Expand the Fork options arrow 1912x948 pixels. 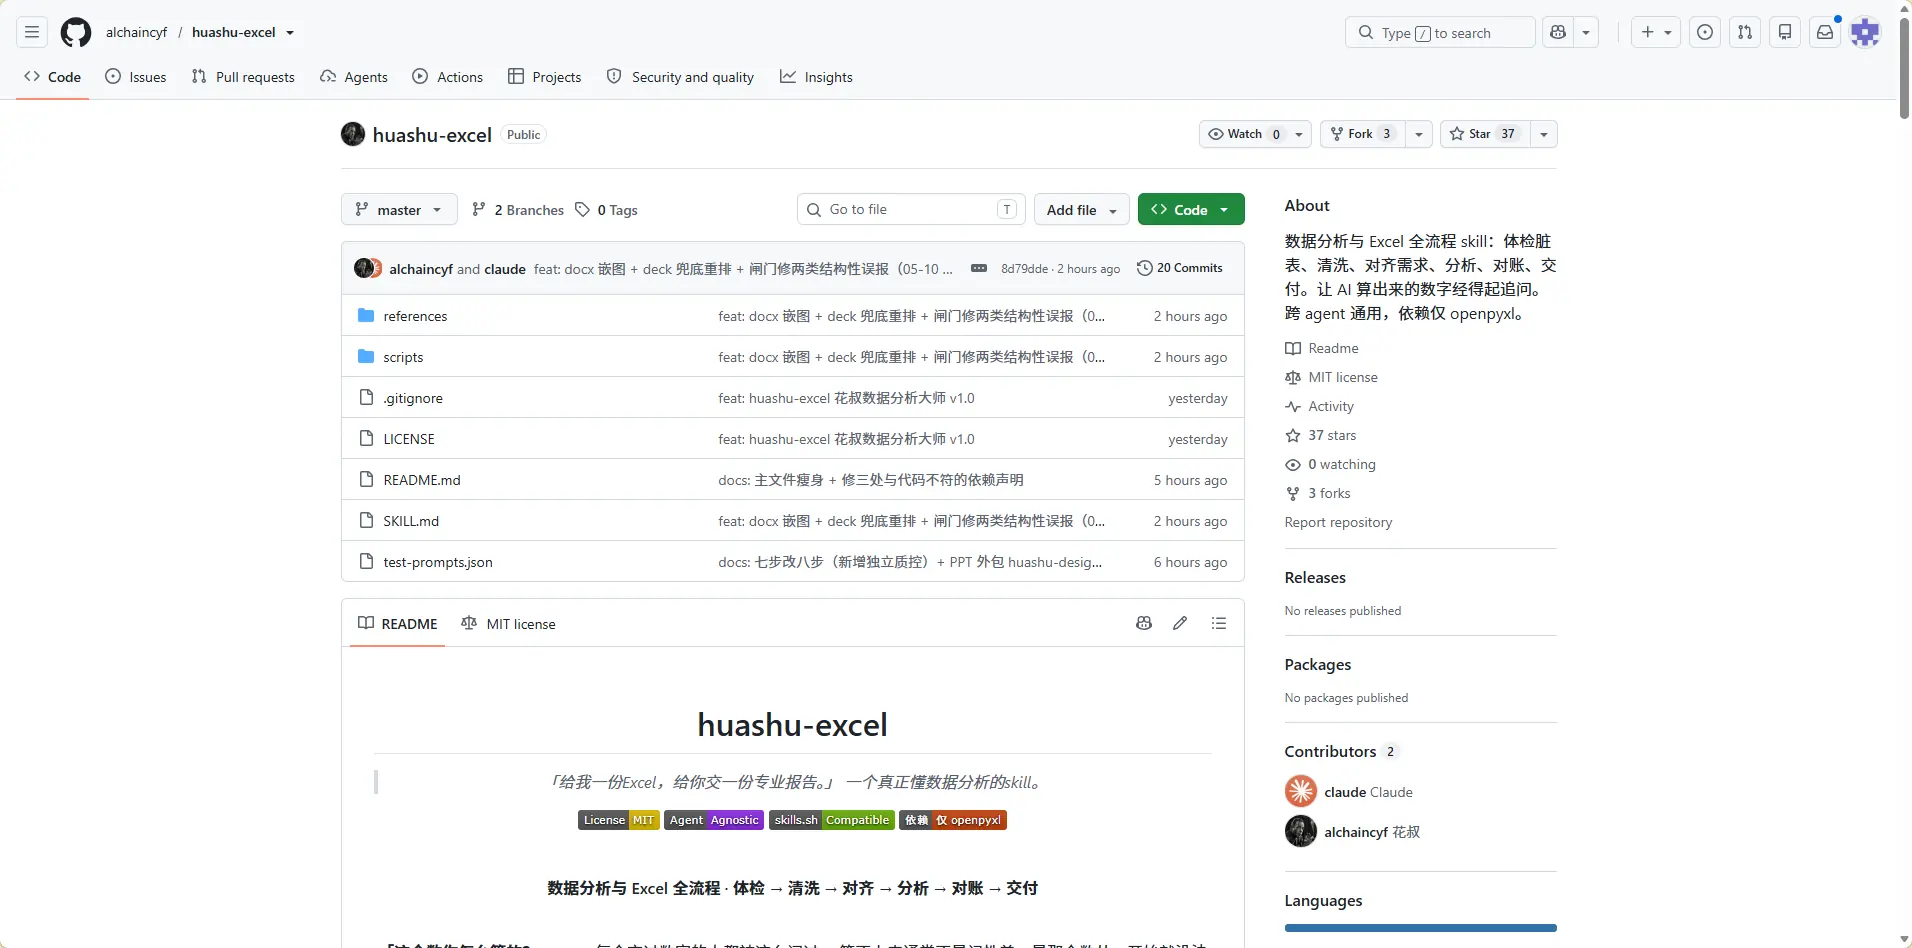click(x=1419, y=134)
